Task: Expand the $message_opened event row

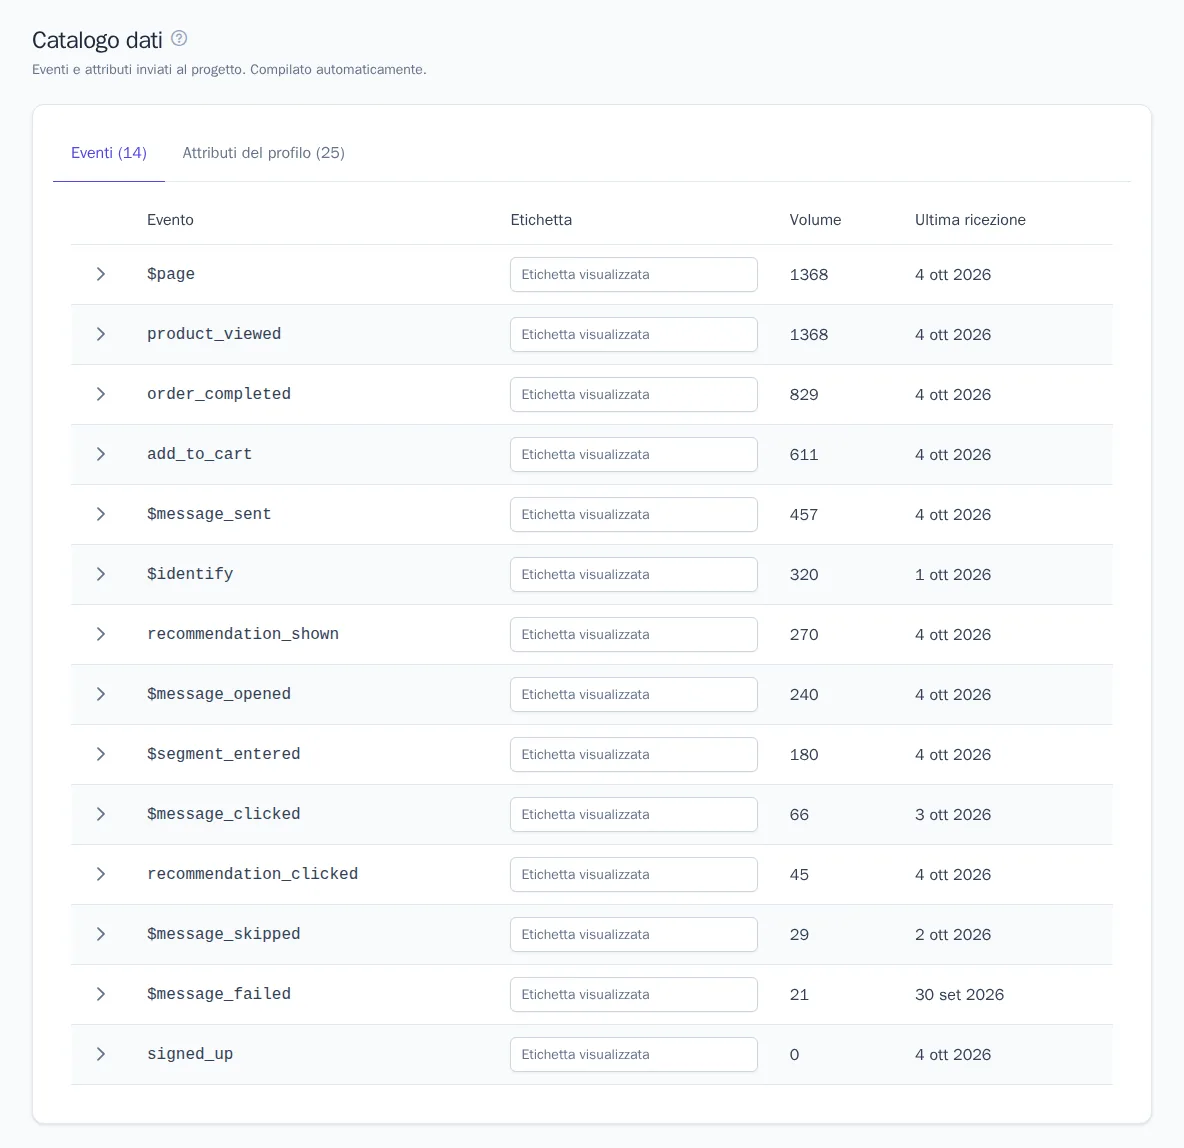Action: point(100,694)
